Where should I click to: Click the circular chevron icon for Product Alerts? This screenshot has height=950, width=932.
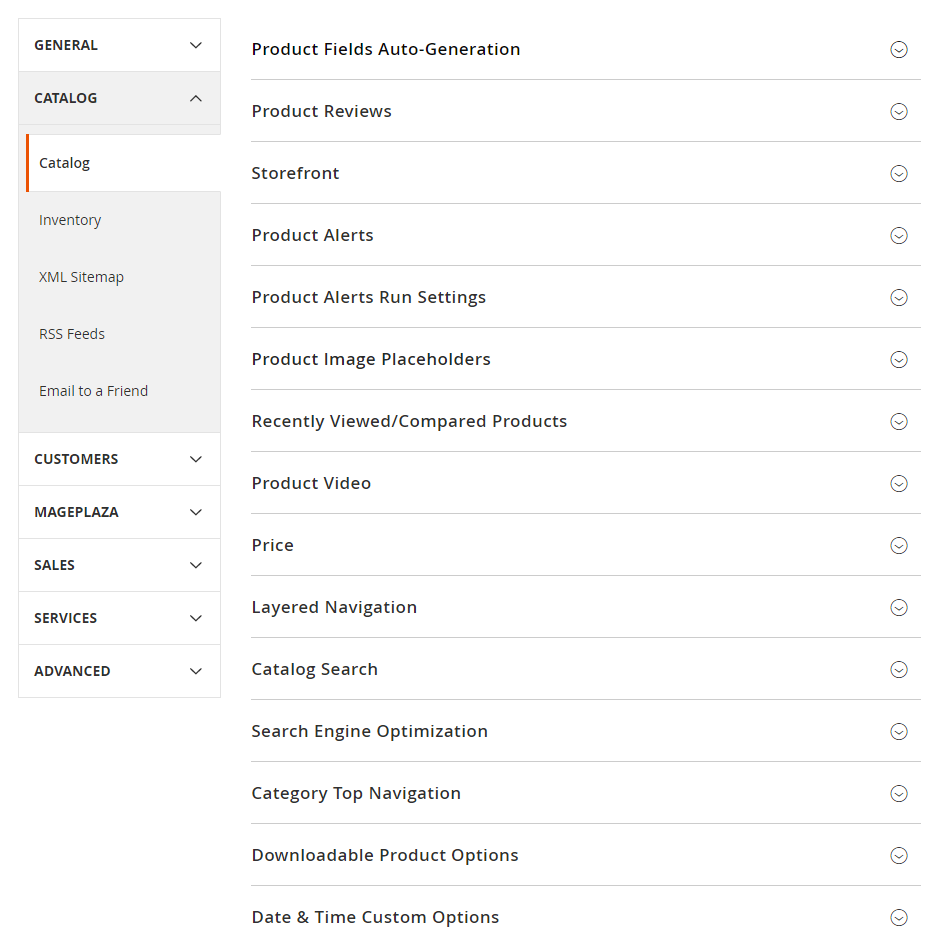[x=898, y=235]
